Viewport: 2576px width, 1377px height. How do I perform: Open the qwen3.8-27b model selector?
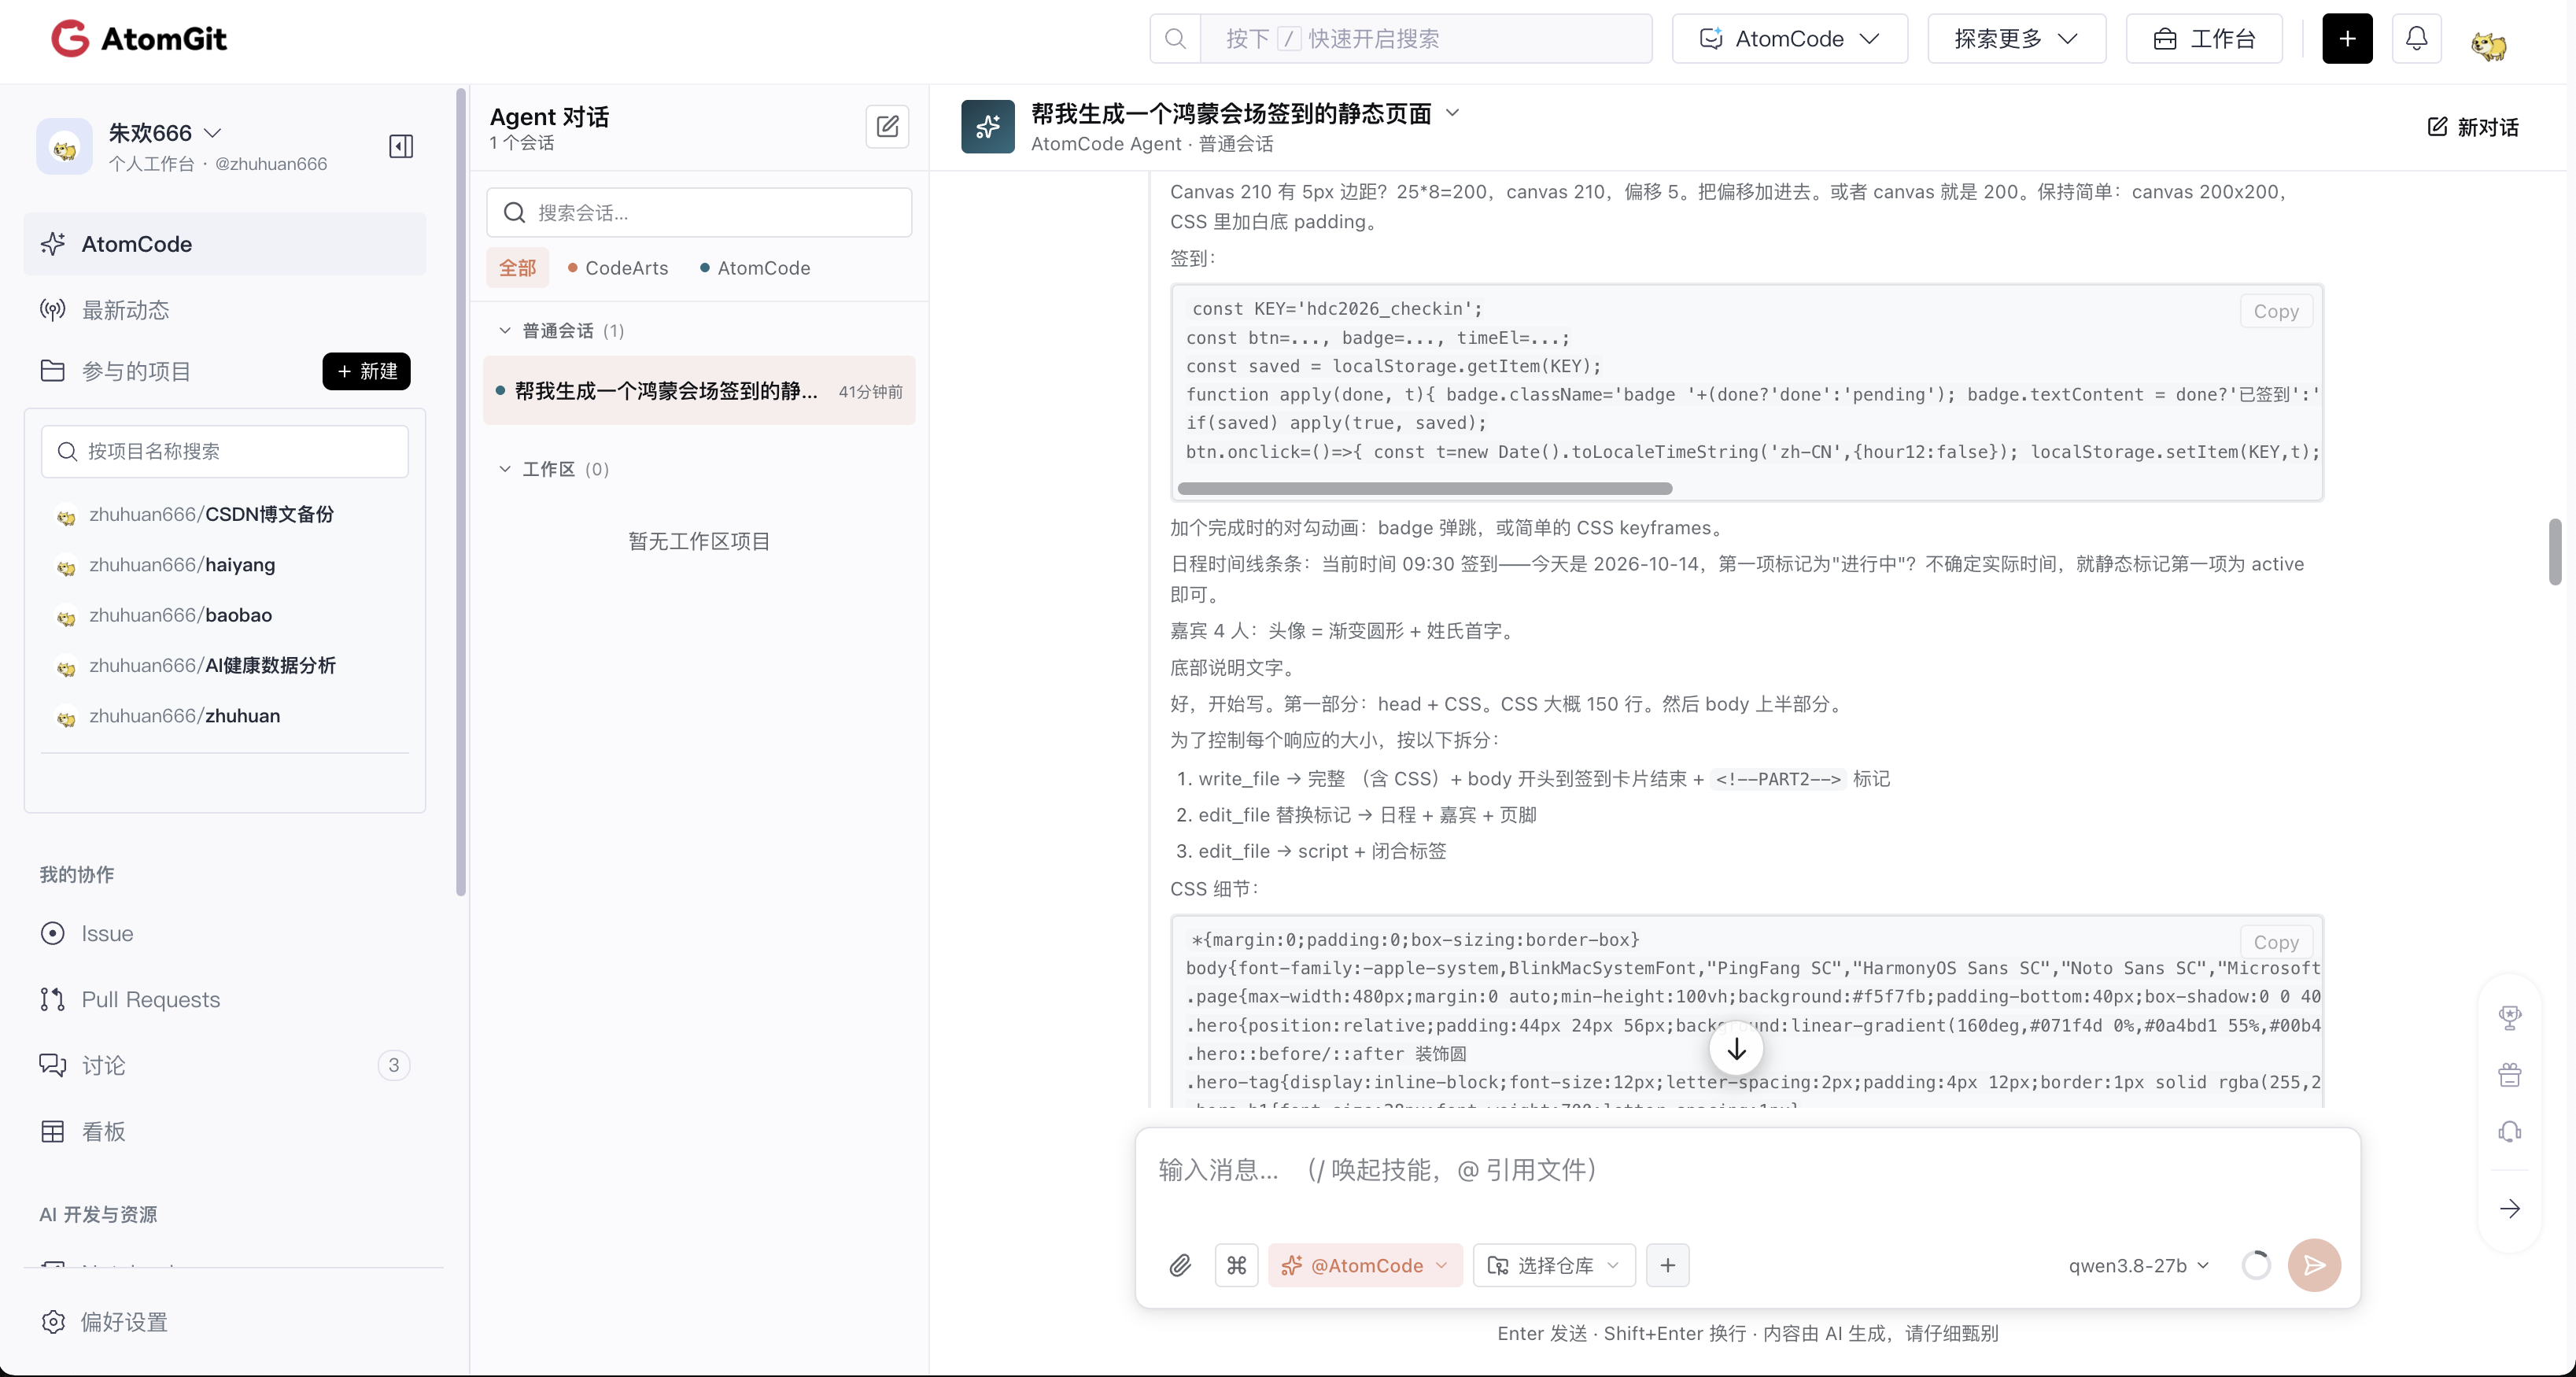2138,1265
